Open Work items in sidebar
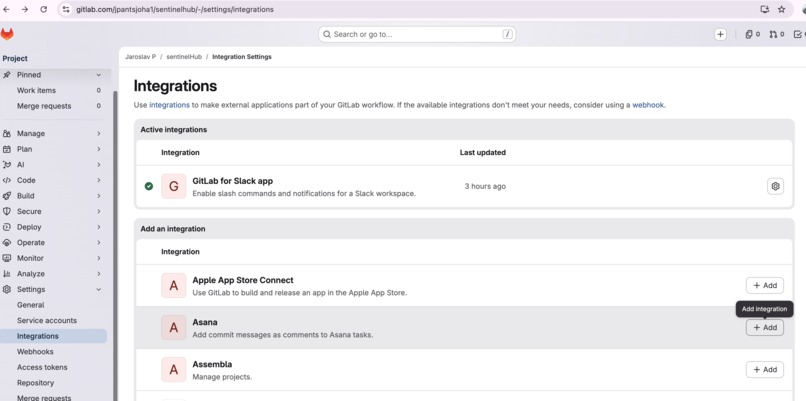 click(x=53, y=90)
